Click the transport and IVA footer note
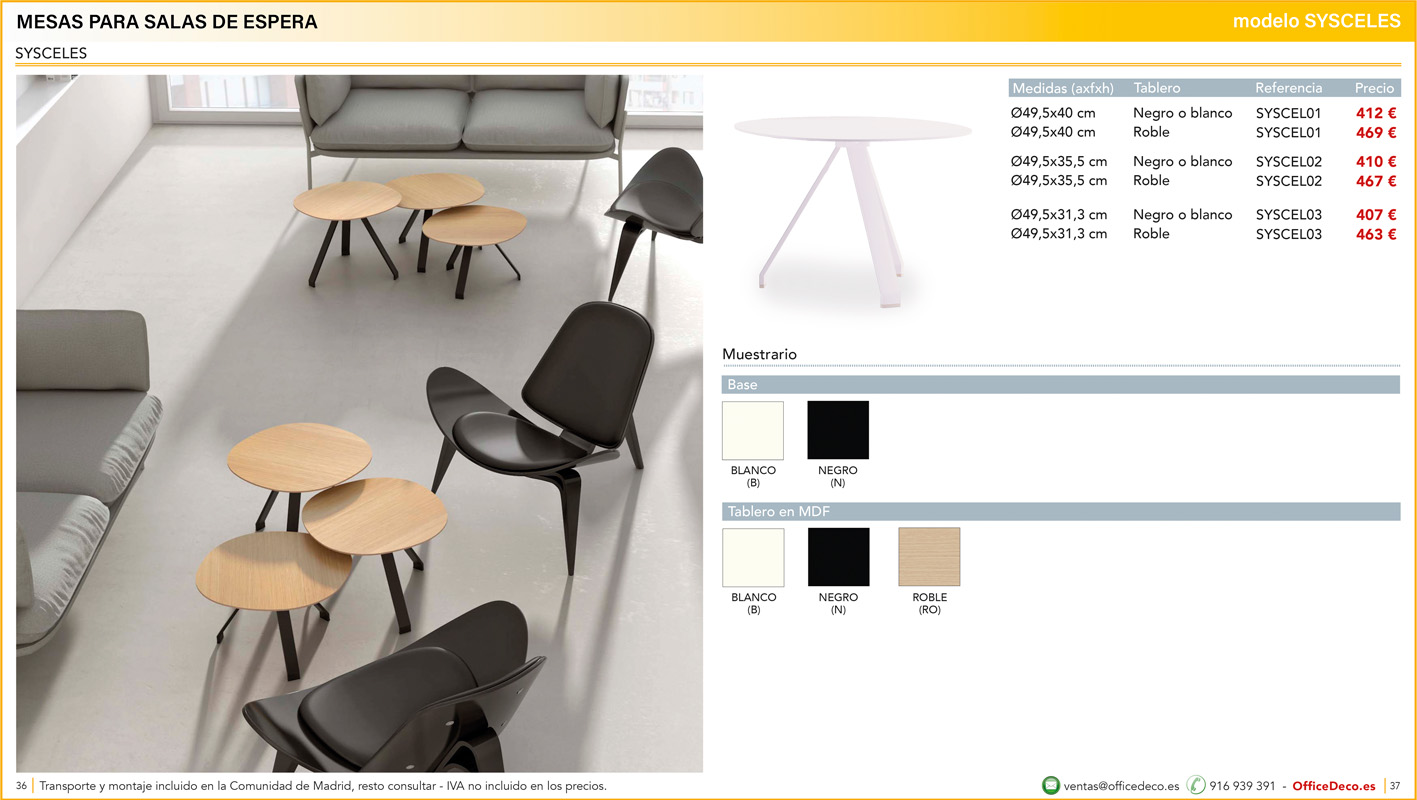Image resolution: width=1417 pixels, height=800 pixels. [322, 786]
